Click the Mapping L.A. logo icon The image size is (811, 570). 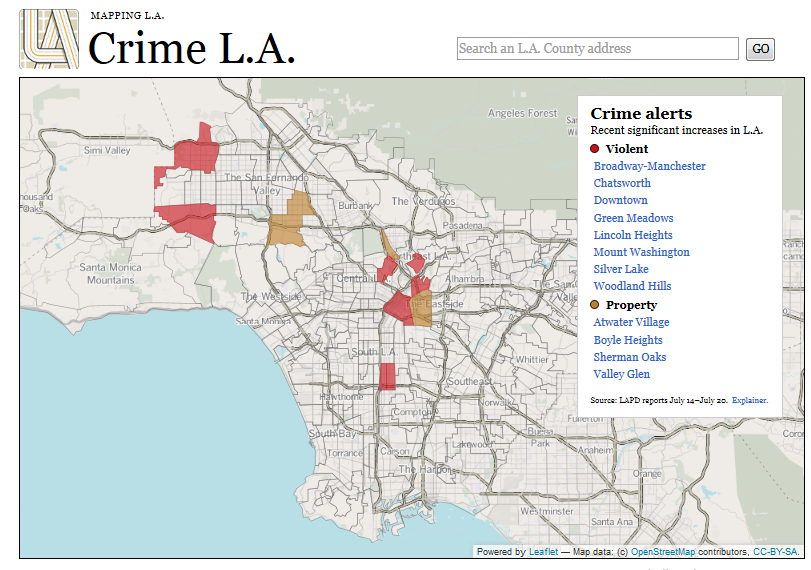[49, 39]
